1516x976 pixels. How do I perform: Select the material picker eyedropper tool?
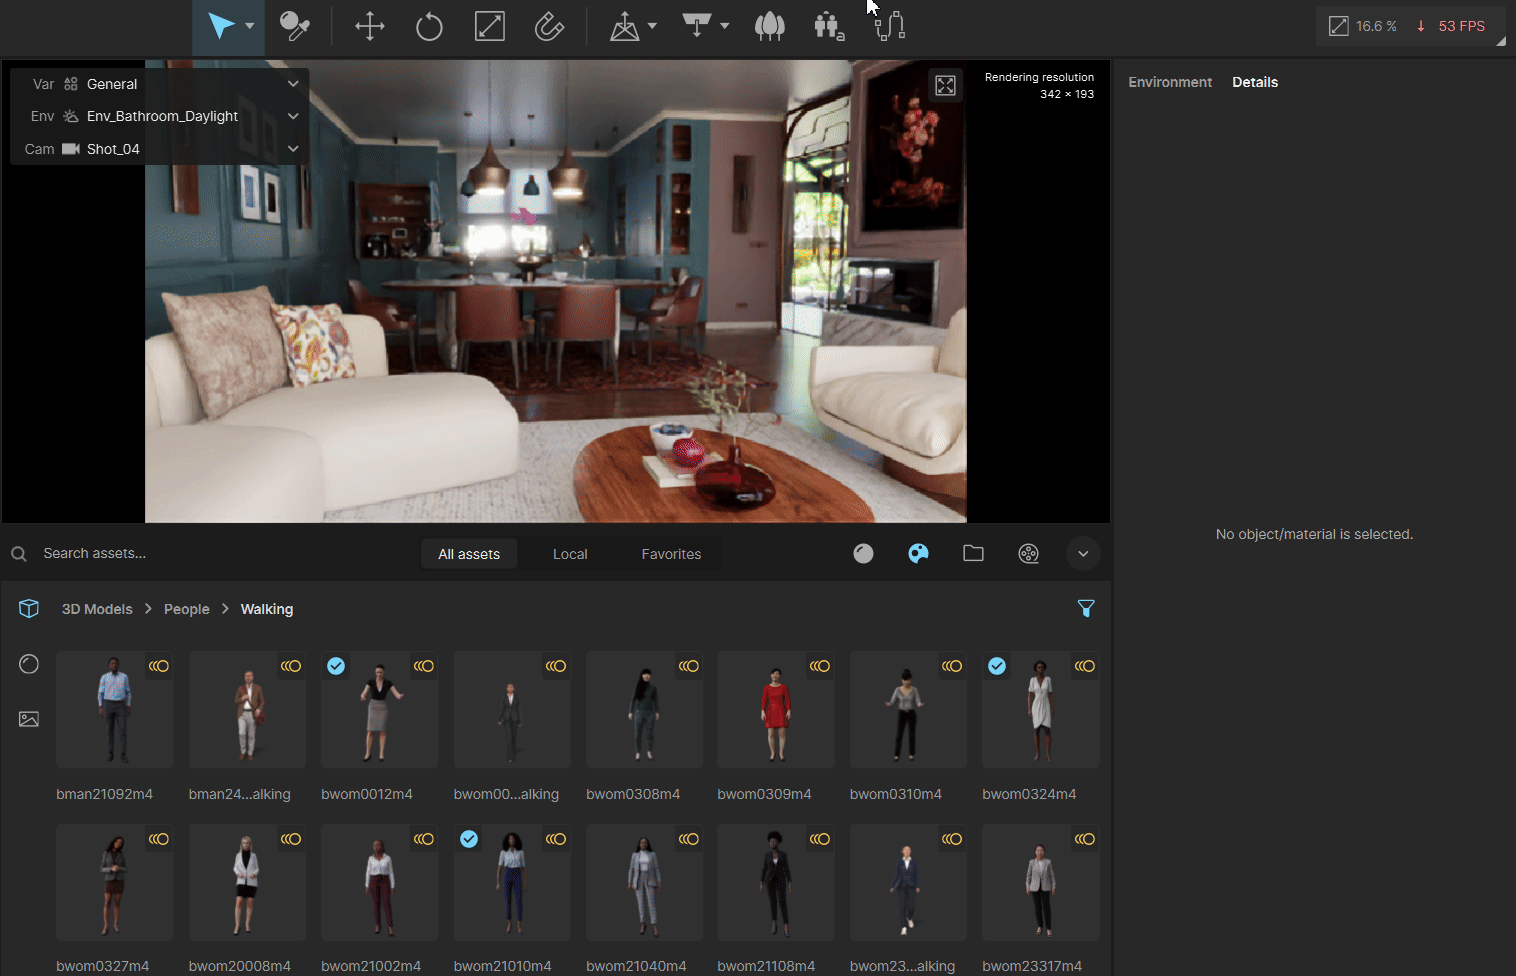point(294,26)
